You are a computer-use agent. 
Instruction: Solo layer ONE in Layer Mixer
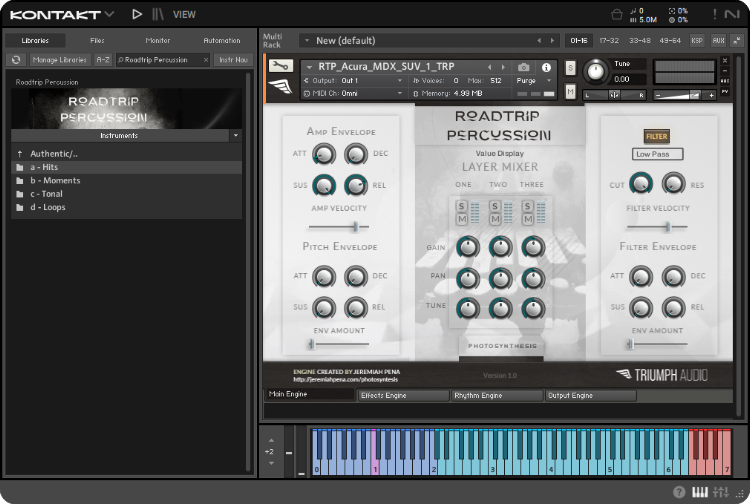463,207
